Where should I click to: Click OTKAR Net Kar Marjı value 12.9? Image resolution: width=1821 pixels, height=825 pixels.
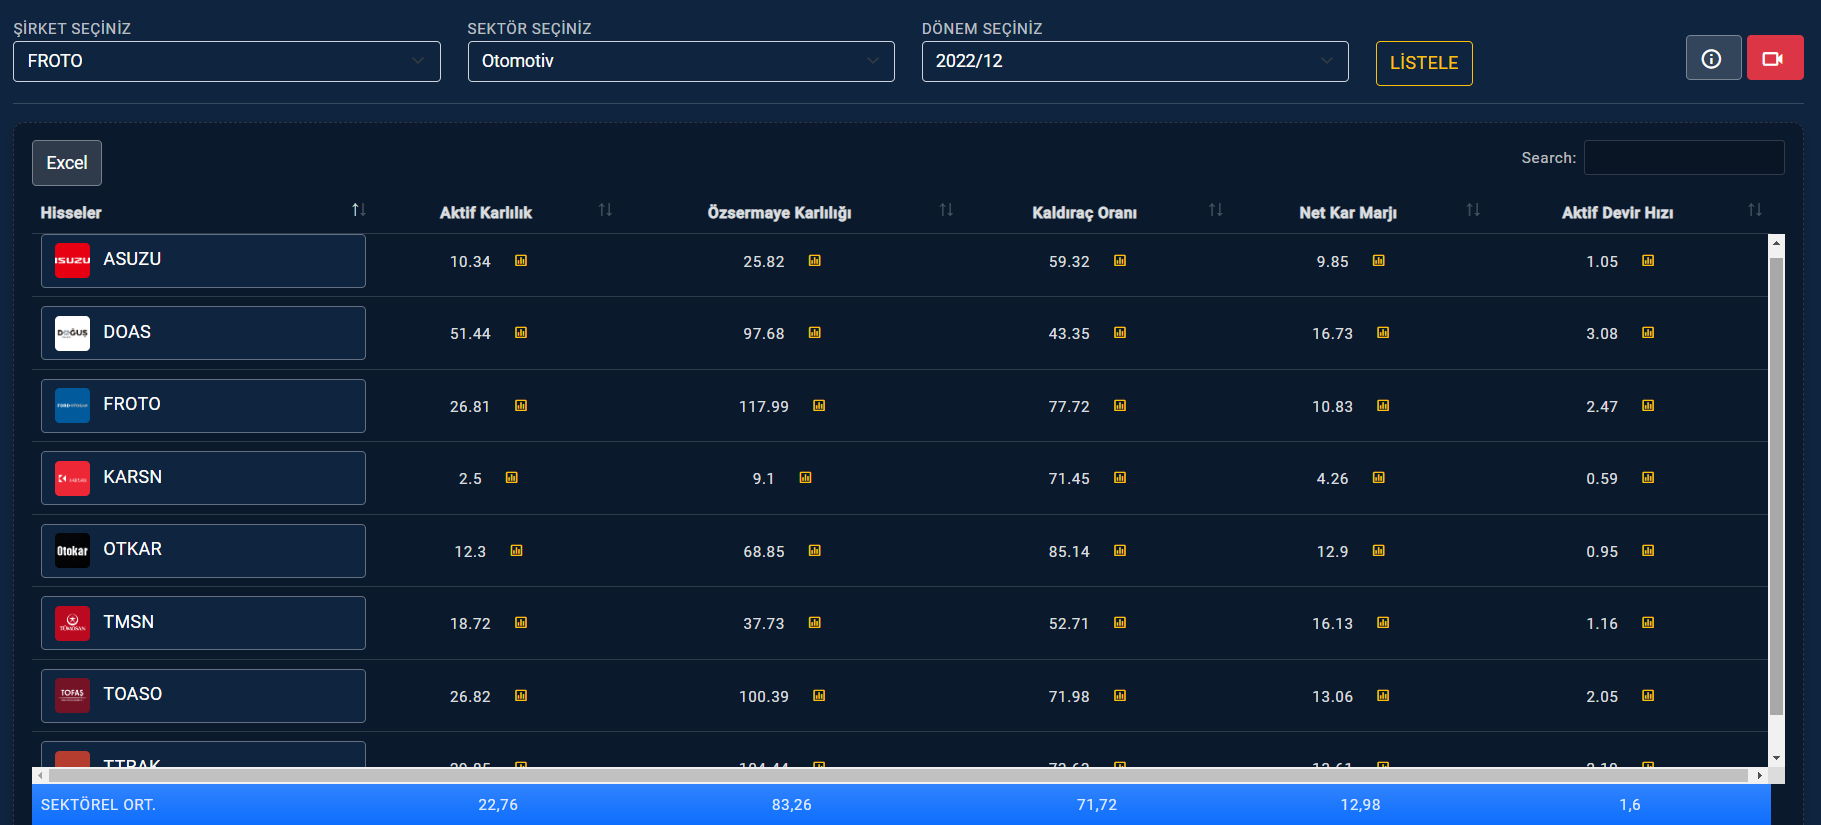coord(1332,552)
